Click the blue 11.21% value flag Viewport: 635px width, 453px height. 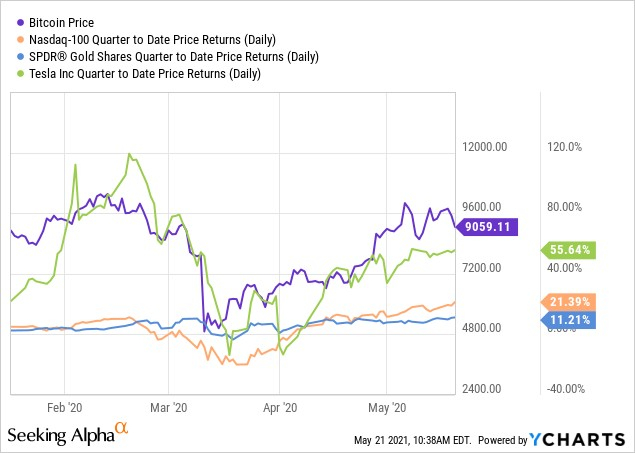(569, 320)
